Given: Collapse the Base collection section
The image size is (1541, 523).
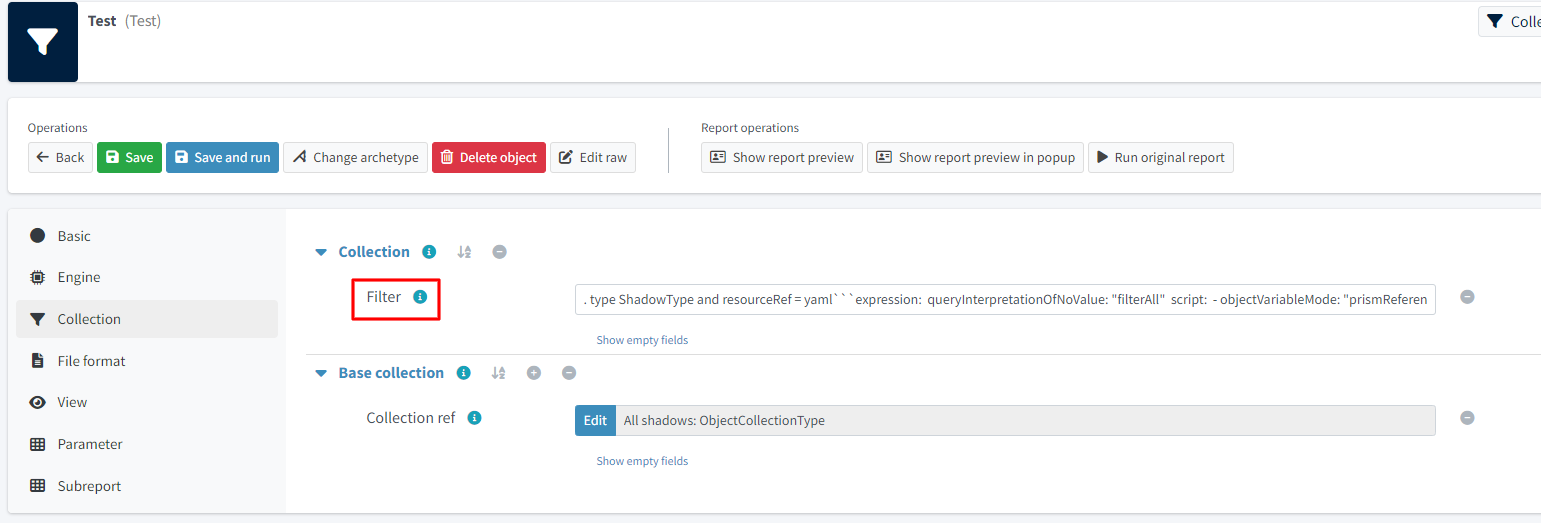Looking at the screenshot, I should (x=321, y=373).
